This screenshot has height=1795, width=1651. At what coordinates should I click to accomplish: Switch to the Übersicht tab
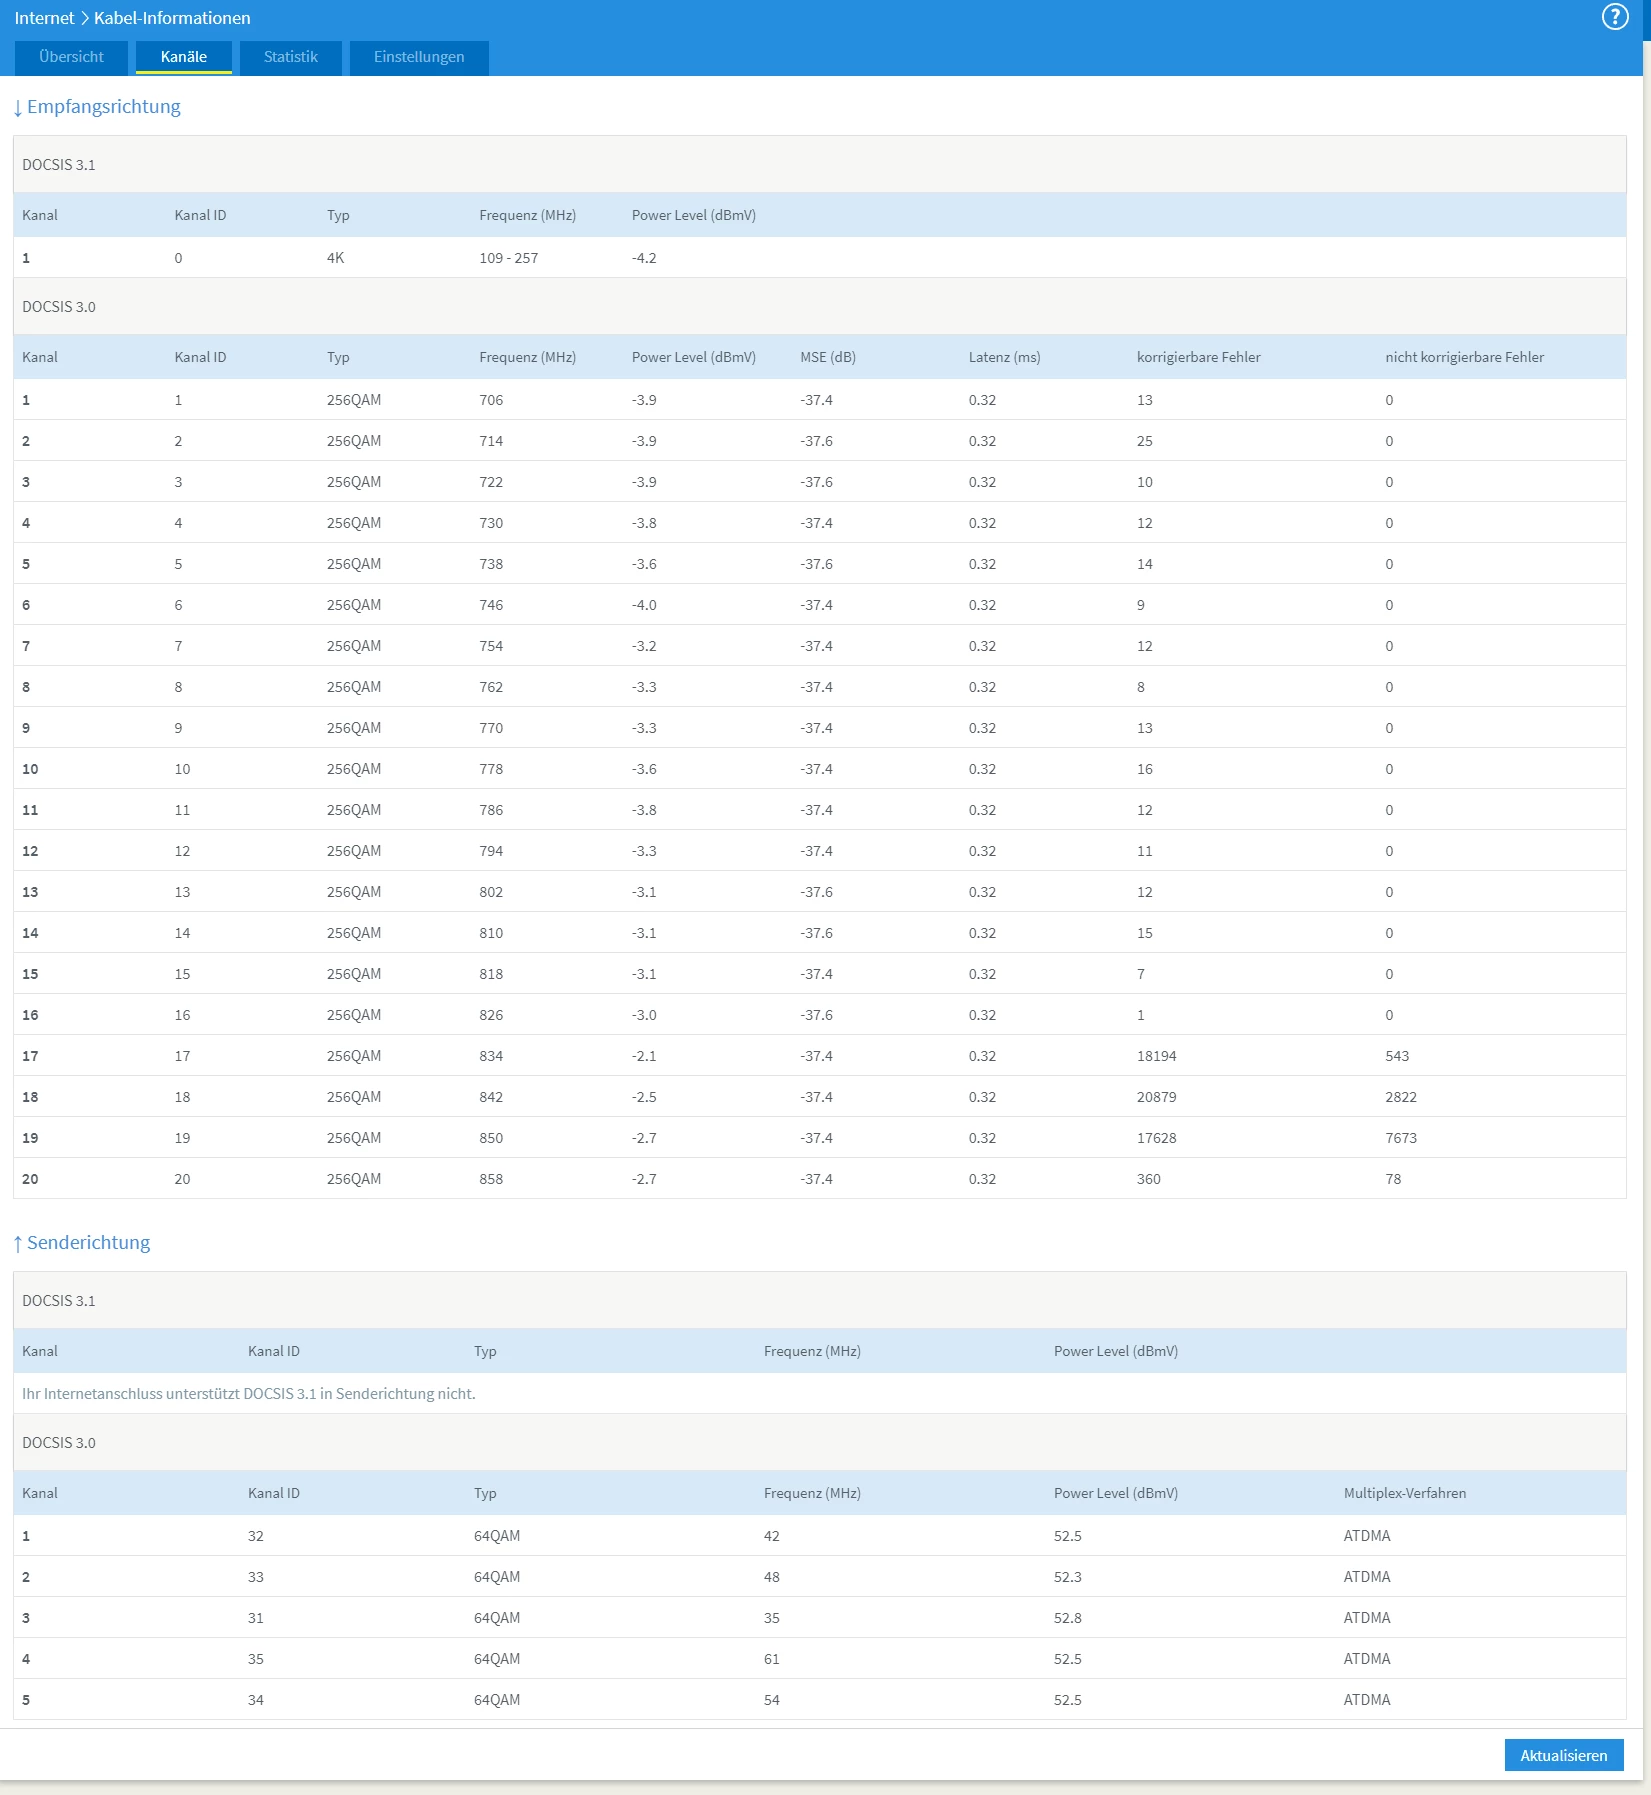click(71, 57)
